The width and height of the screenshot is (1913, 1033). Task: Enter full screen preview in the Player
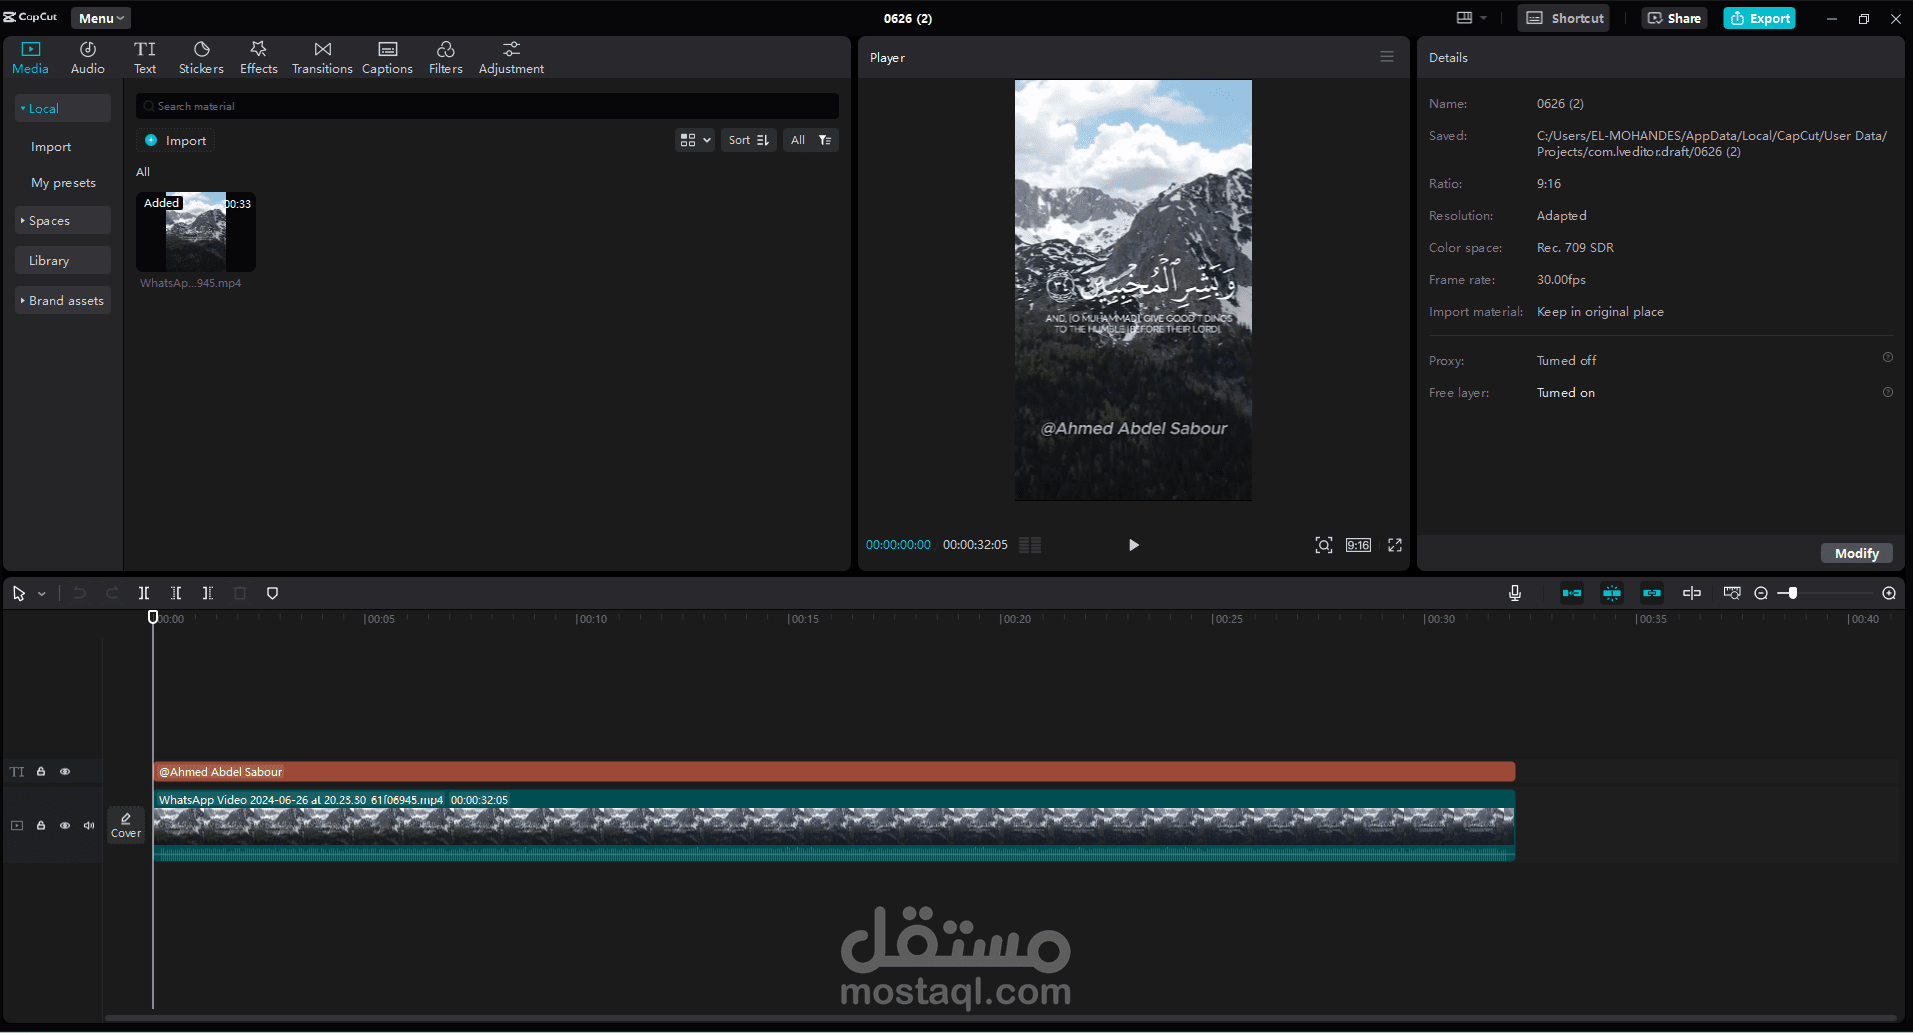click(1395, 545)
